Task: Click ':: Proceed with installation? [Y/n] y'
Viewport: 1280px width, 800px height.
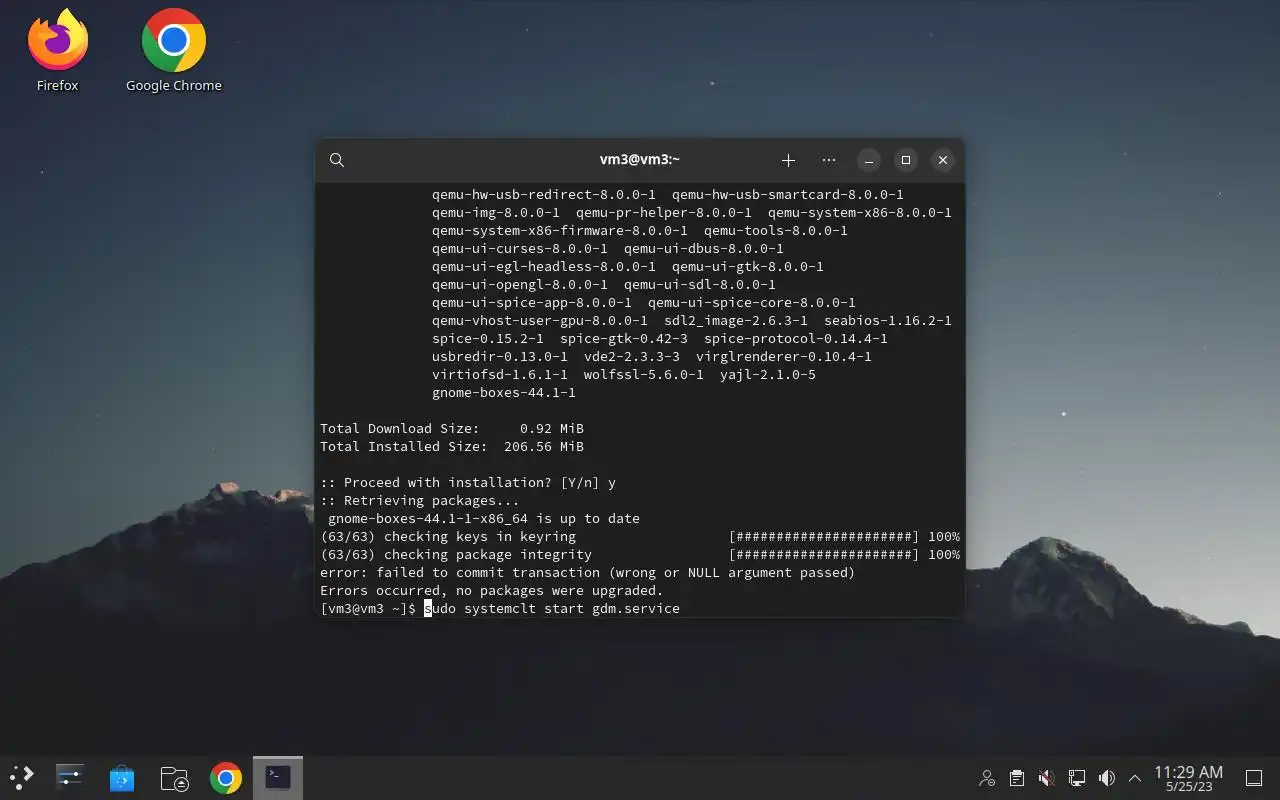Action: point(468,482)
